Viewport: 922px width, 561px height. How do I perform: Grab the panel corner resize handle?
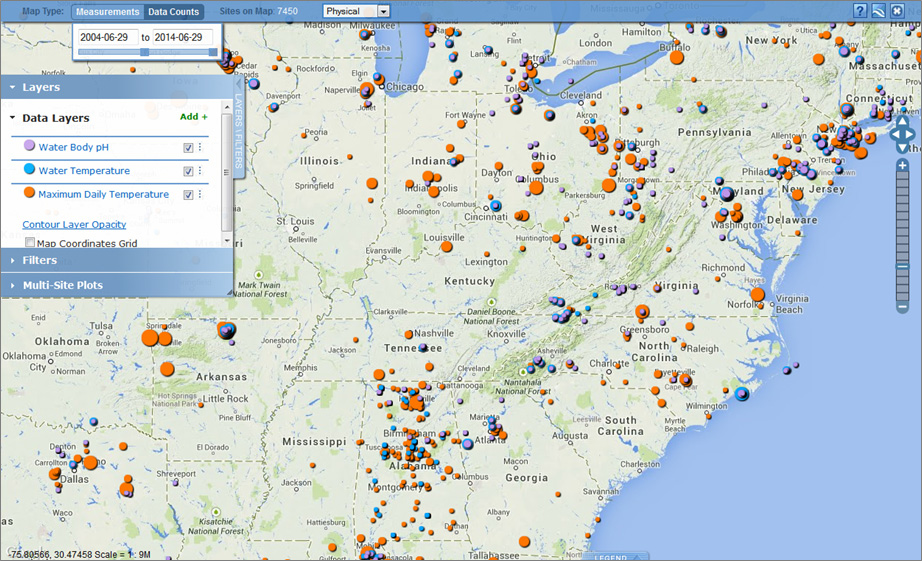pyautogui.click(x=229, y=292)
